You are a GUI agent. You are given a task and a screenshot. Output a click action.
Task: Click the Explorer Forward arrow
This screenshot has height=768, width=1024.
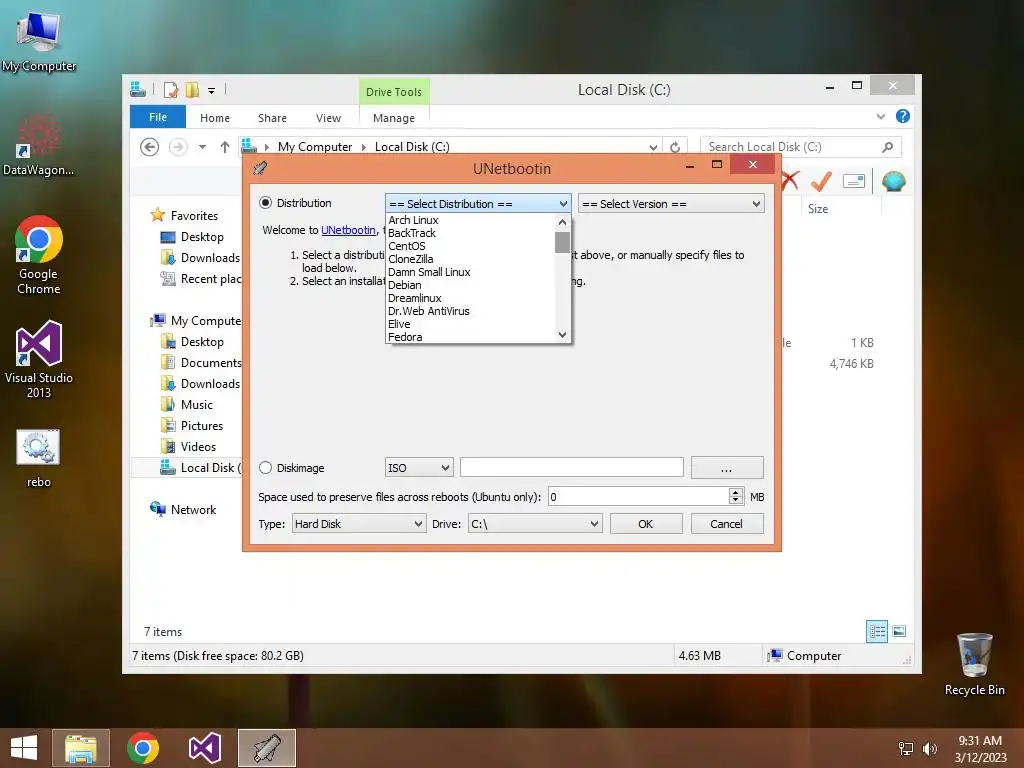[178, 147]
